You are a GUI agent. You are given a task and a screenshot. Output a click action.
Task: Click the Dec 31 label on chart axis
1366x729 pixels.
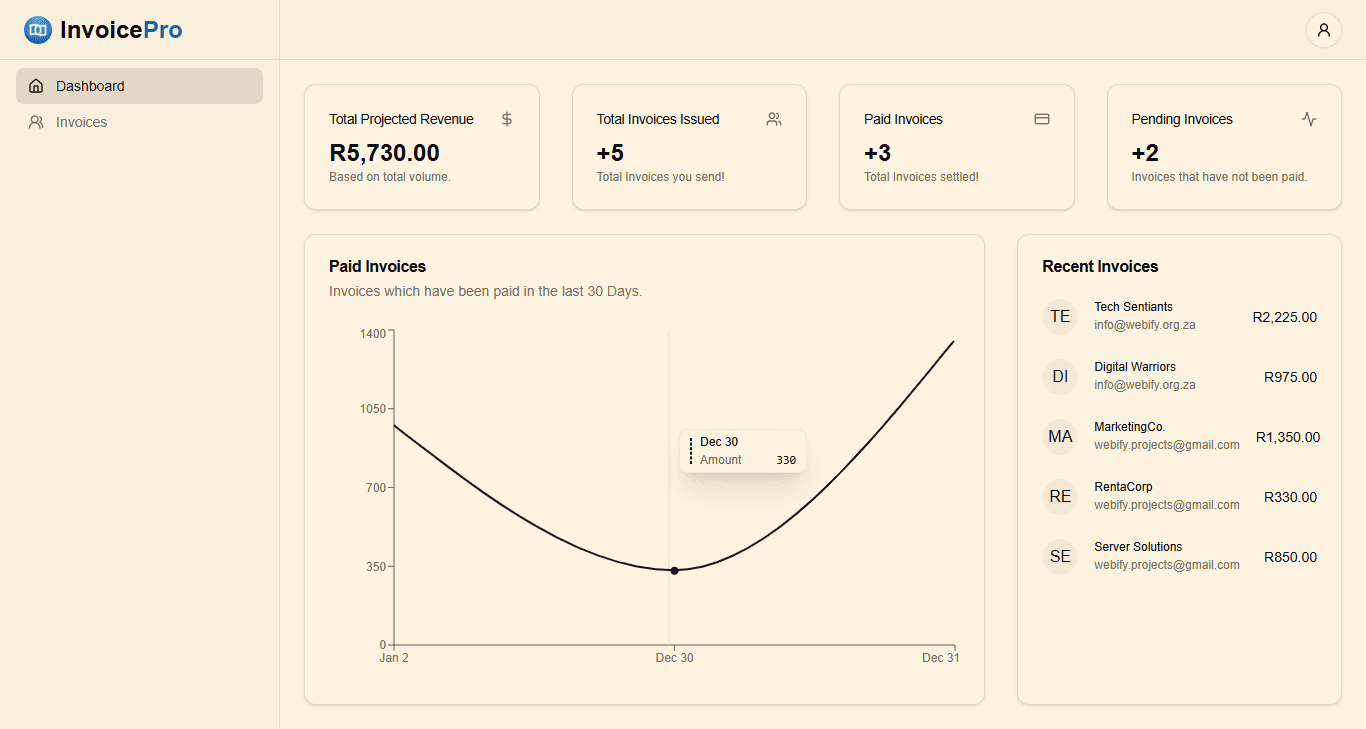pyautogui.click(x=940, y=658)
